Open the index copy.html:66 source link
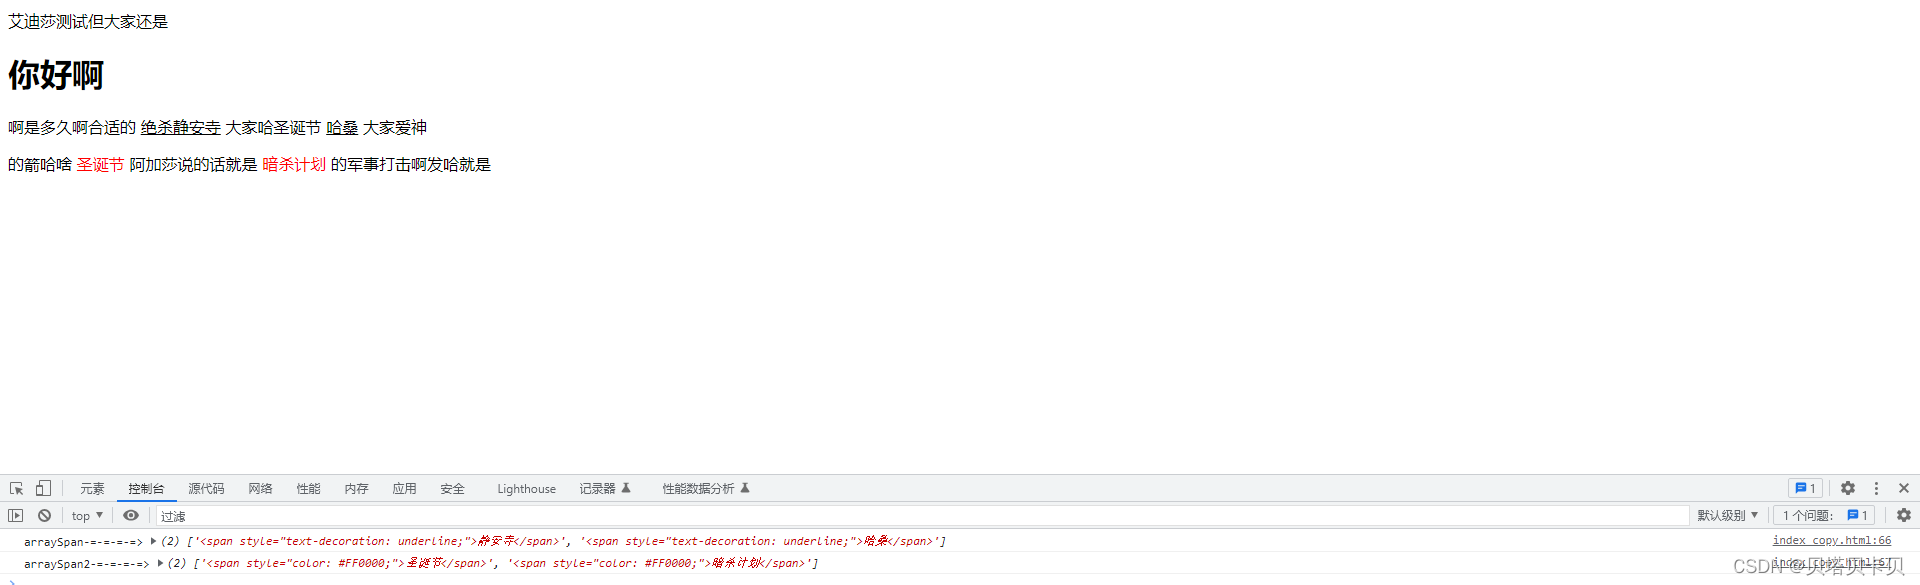Image resolution: width=1920 pixels, height=585 pixels. 1832,540
